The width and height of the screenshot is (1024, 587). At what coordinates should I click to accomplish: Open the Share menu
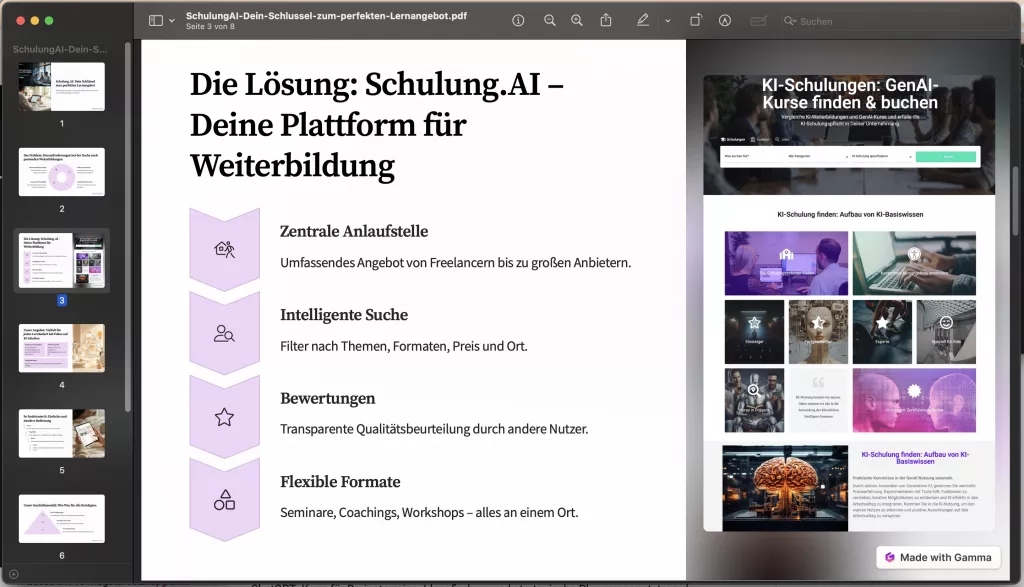tap(606, 20)
